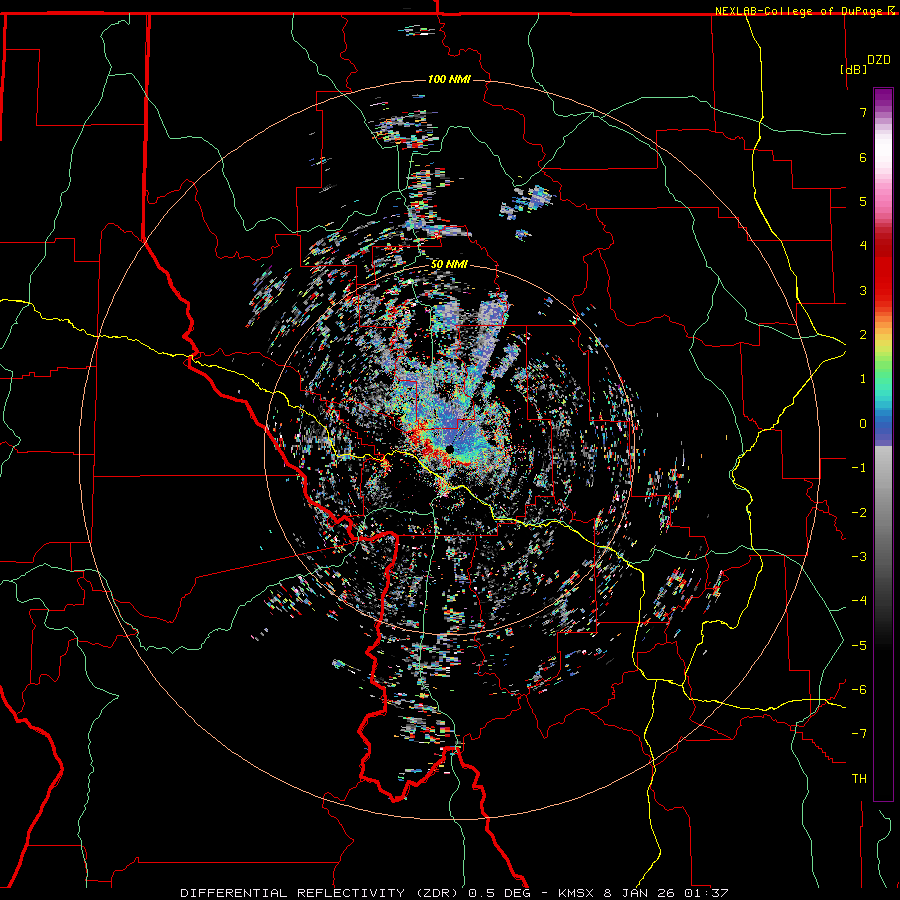900x900 pixels.
Task: Click the "0" tick label on color scale
Action: (863, 424)
